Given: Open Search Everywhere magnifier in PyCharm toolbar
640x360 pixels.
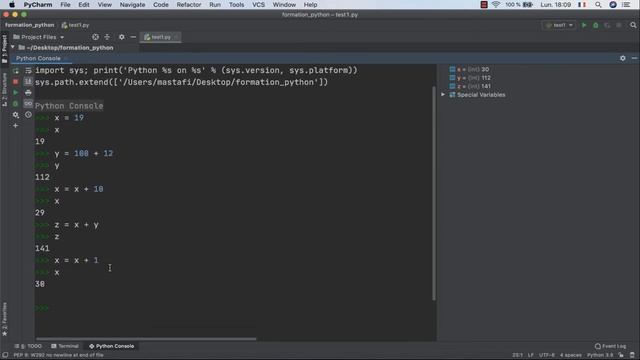Looking at the screenshot, I should [x=633, y=25].
